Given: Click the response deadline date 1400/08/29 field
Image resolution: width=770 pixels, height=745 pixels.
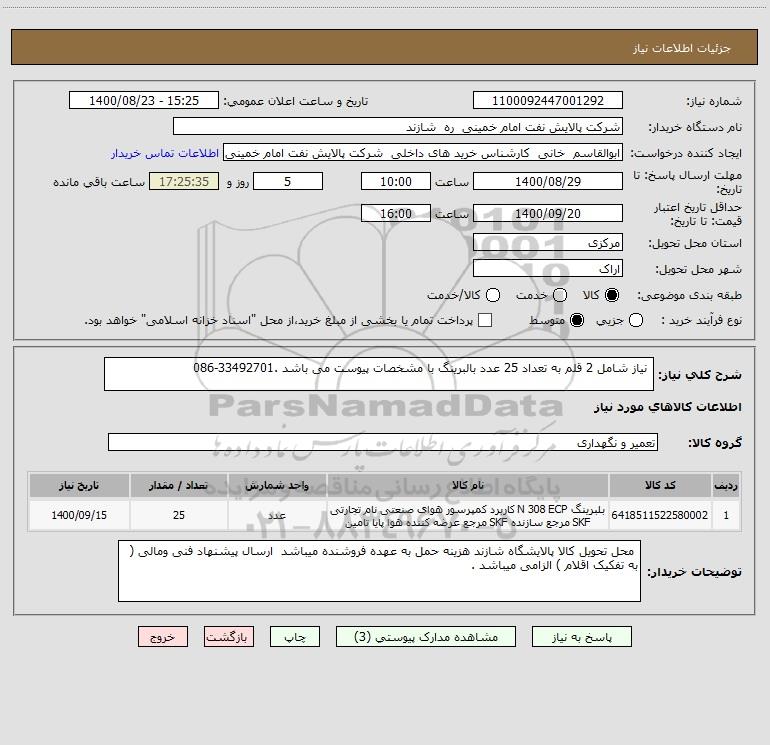Looking at the screenshot, I should (x=548, y=182).
